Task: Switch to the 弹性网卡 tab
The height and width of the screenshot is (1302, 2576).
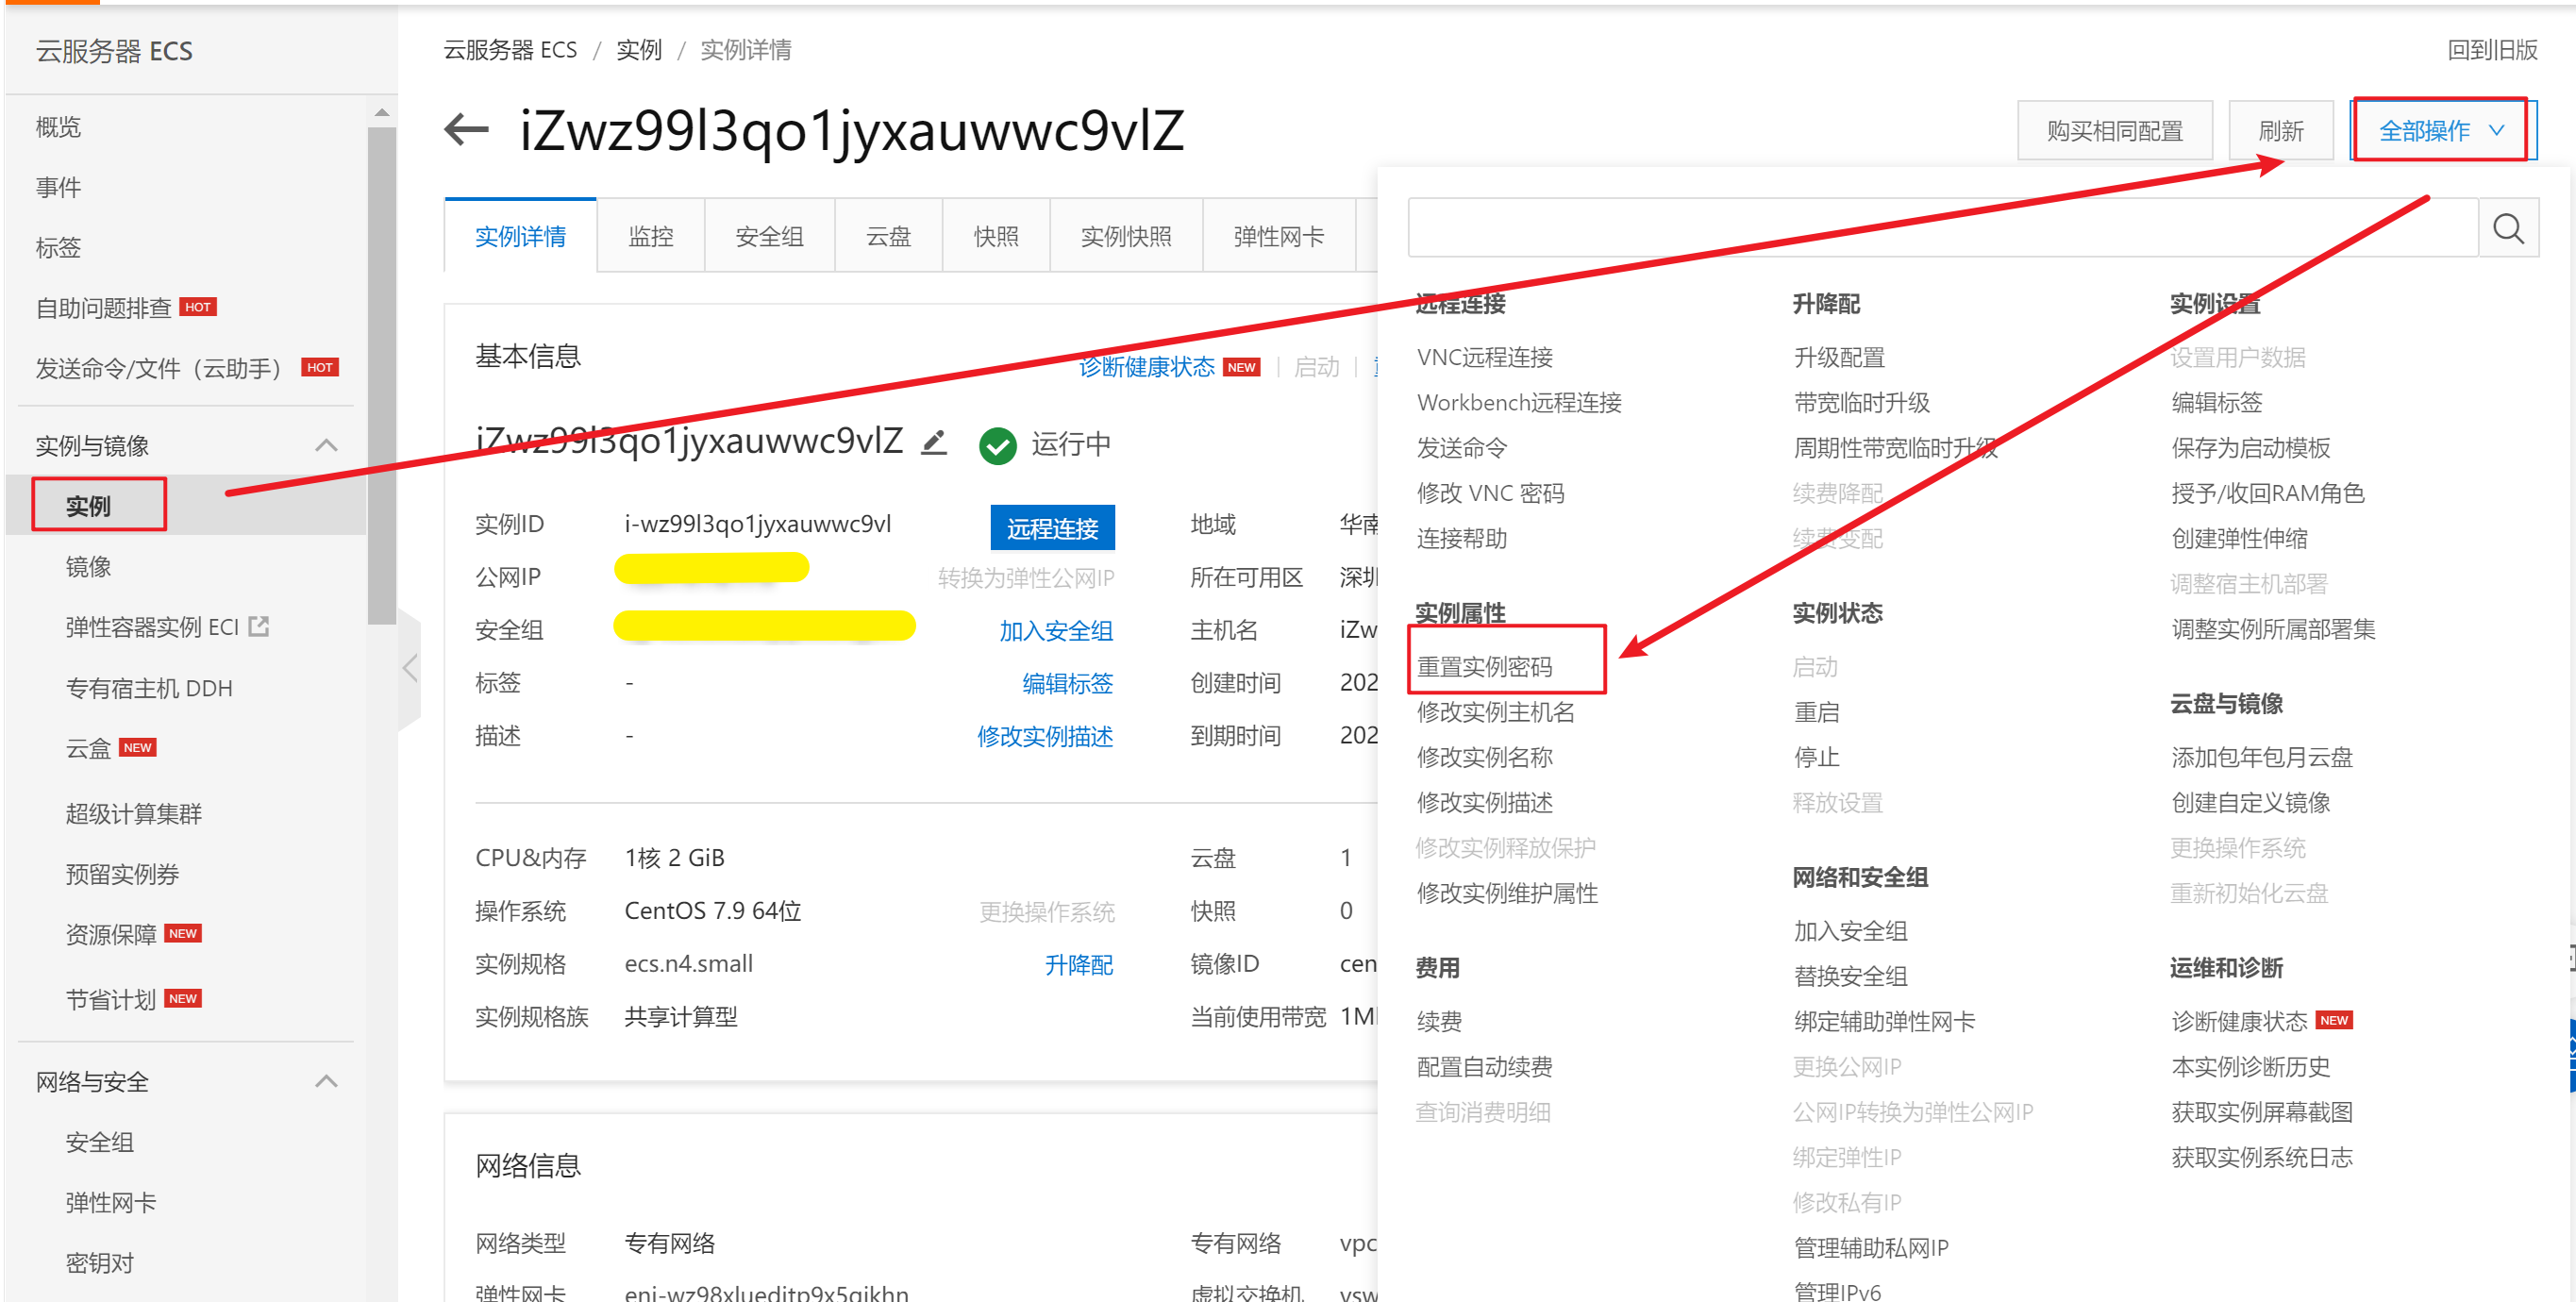Action: [1279, 236]
